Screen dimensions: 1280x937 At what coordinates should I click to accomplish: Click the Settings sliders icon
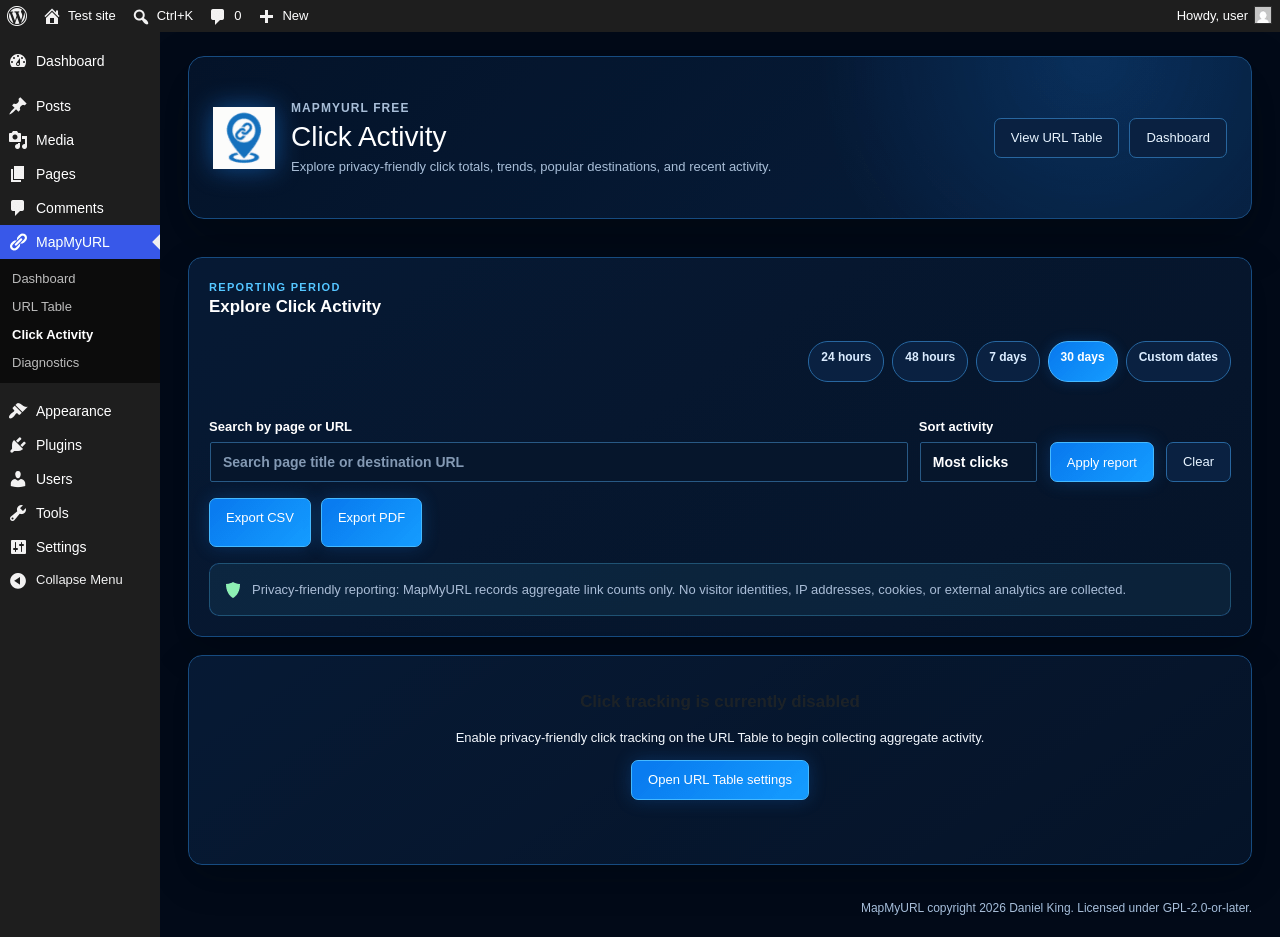pyautogui.click(x=18, y=547)
